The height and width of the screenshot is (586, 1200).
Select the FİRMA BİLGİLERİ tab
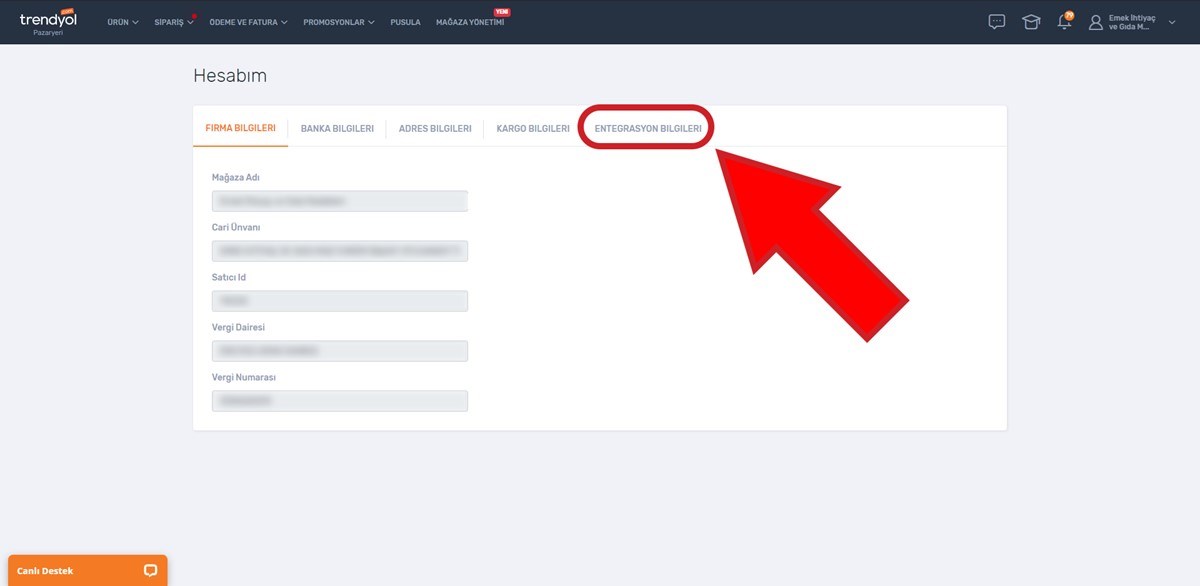pyautogui.click(x=240, y=128)
